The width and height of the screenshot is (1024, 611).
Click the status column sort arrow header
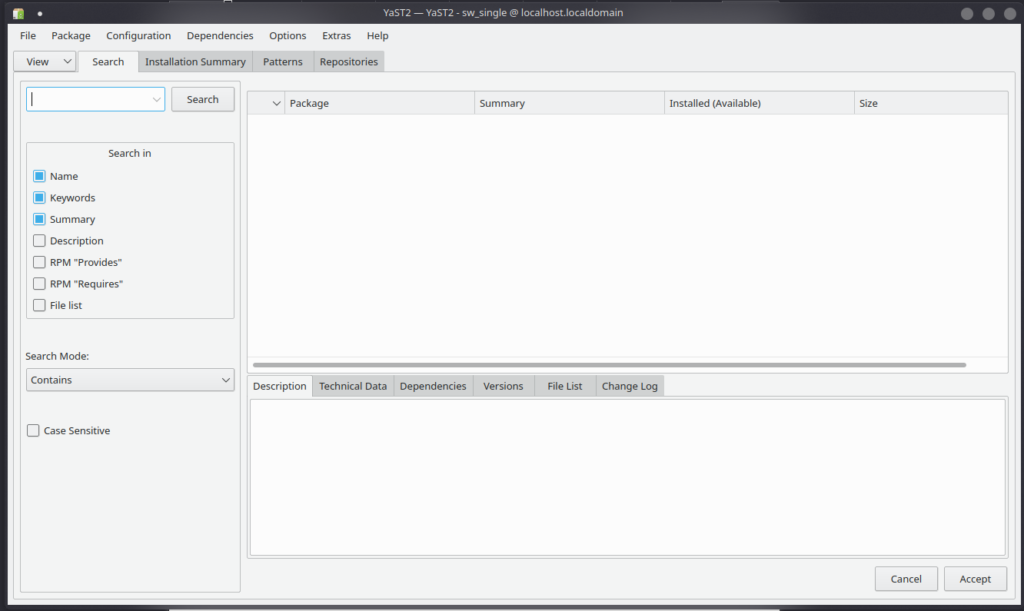point(266,103)
